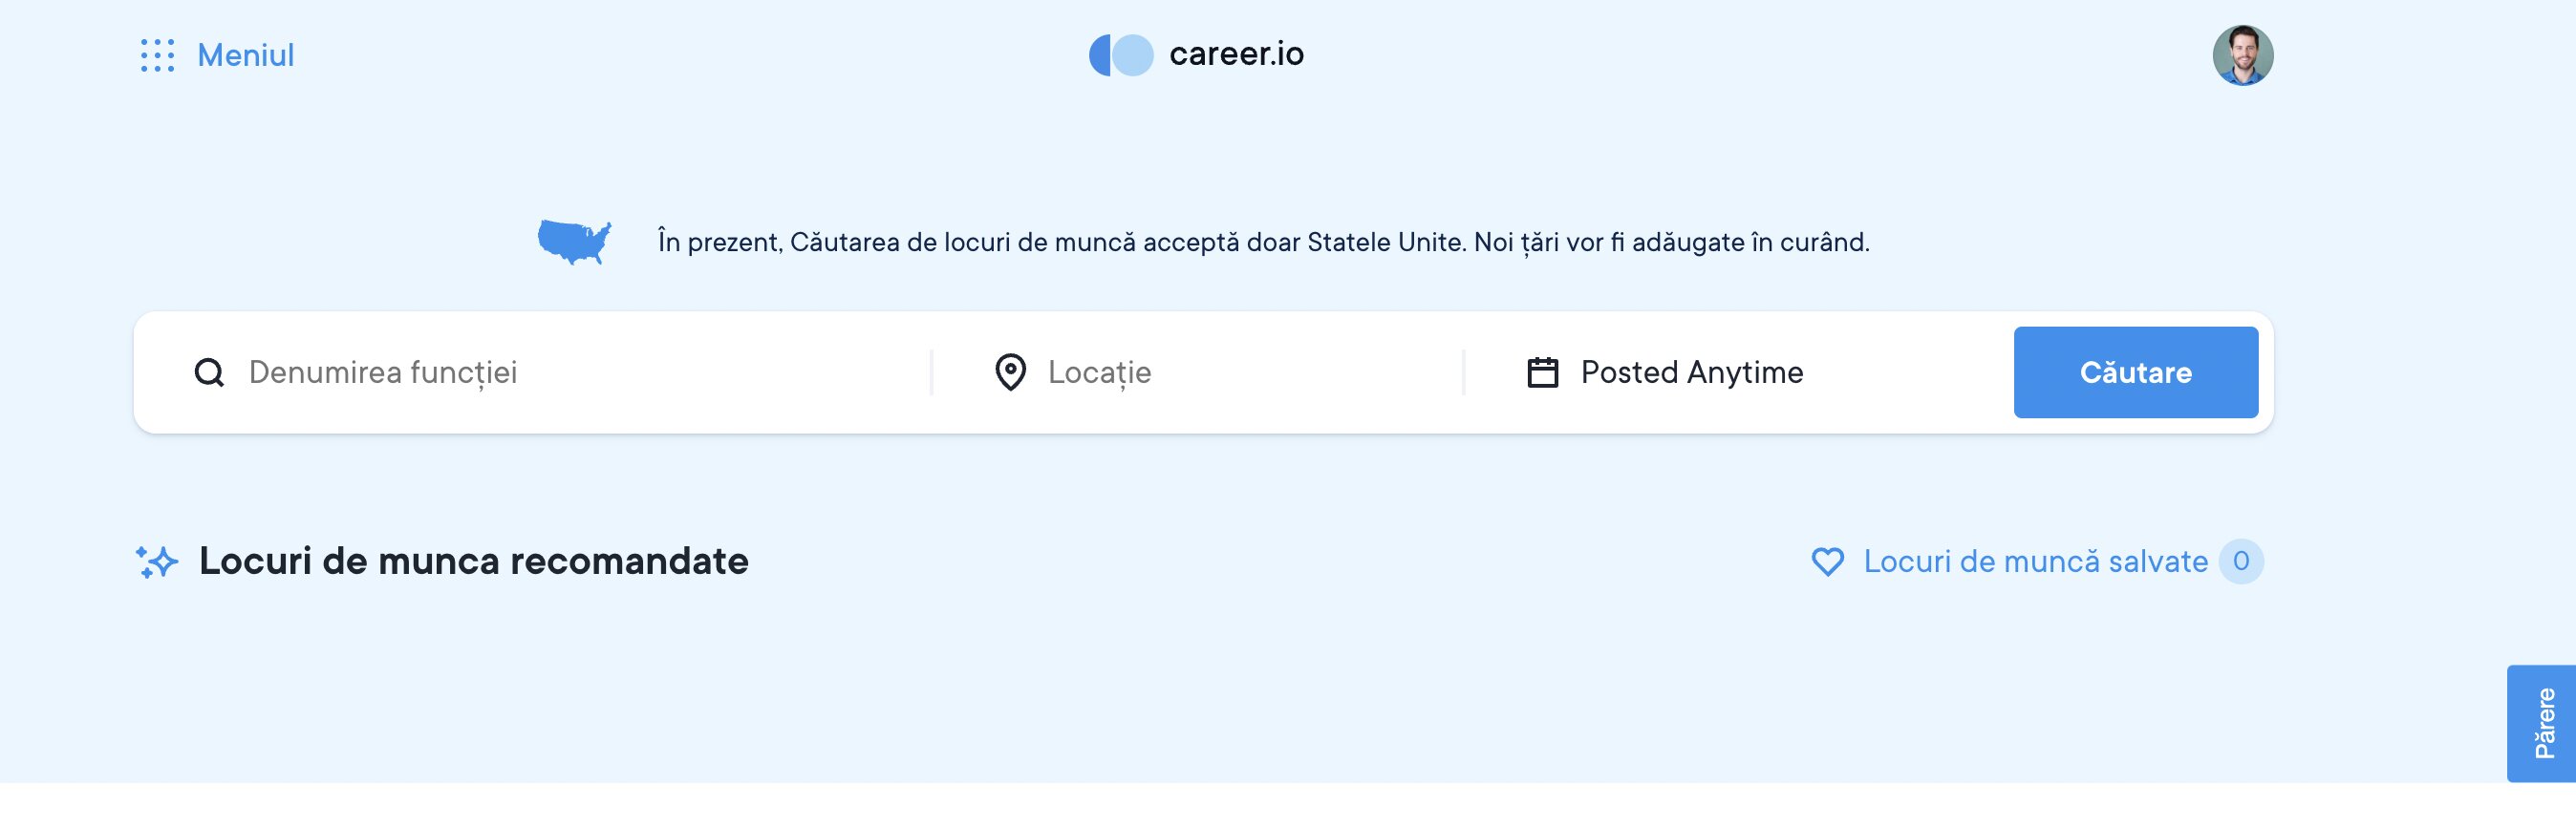Click the saved jobs count badge

coord(2240,562)
